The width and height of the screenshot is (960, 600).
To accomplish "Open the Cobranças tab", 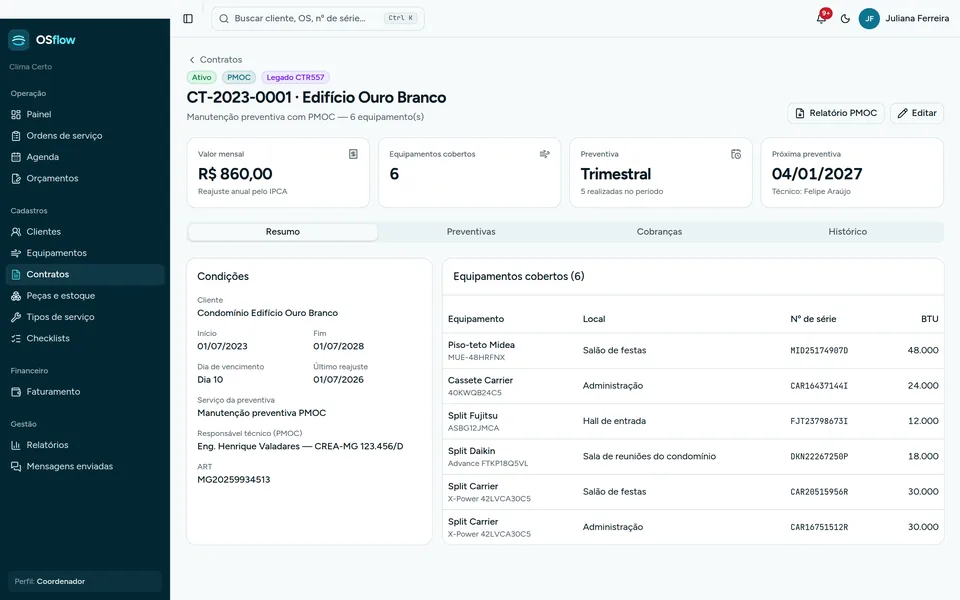I will 659,232.
